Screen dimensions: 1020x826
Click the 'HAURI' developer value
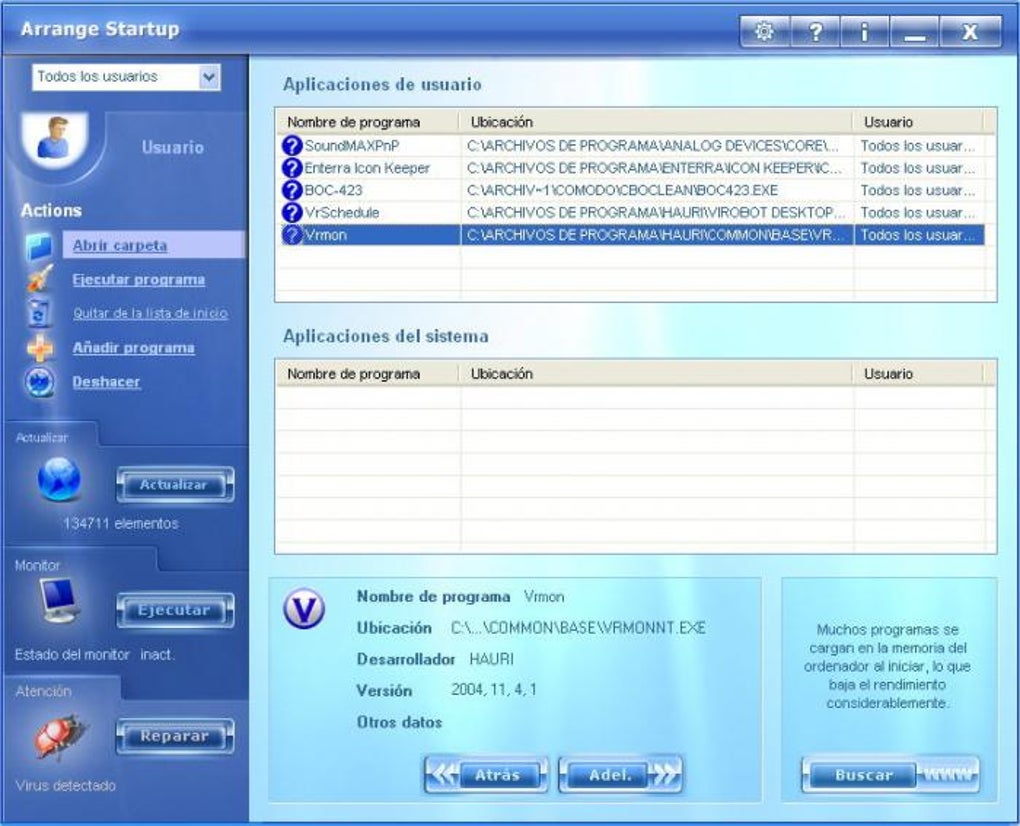click(x=491, y=659)
